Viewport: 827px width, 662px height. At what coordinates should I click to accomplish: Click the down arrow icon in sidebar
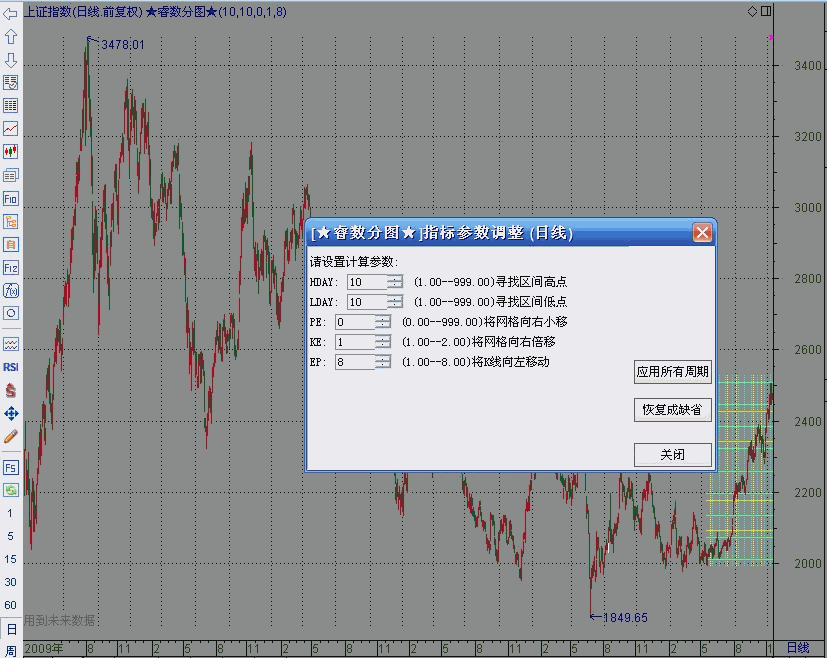point(11,60)
